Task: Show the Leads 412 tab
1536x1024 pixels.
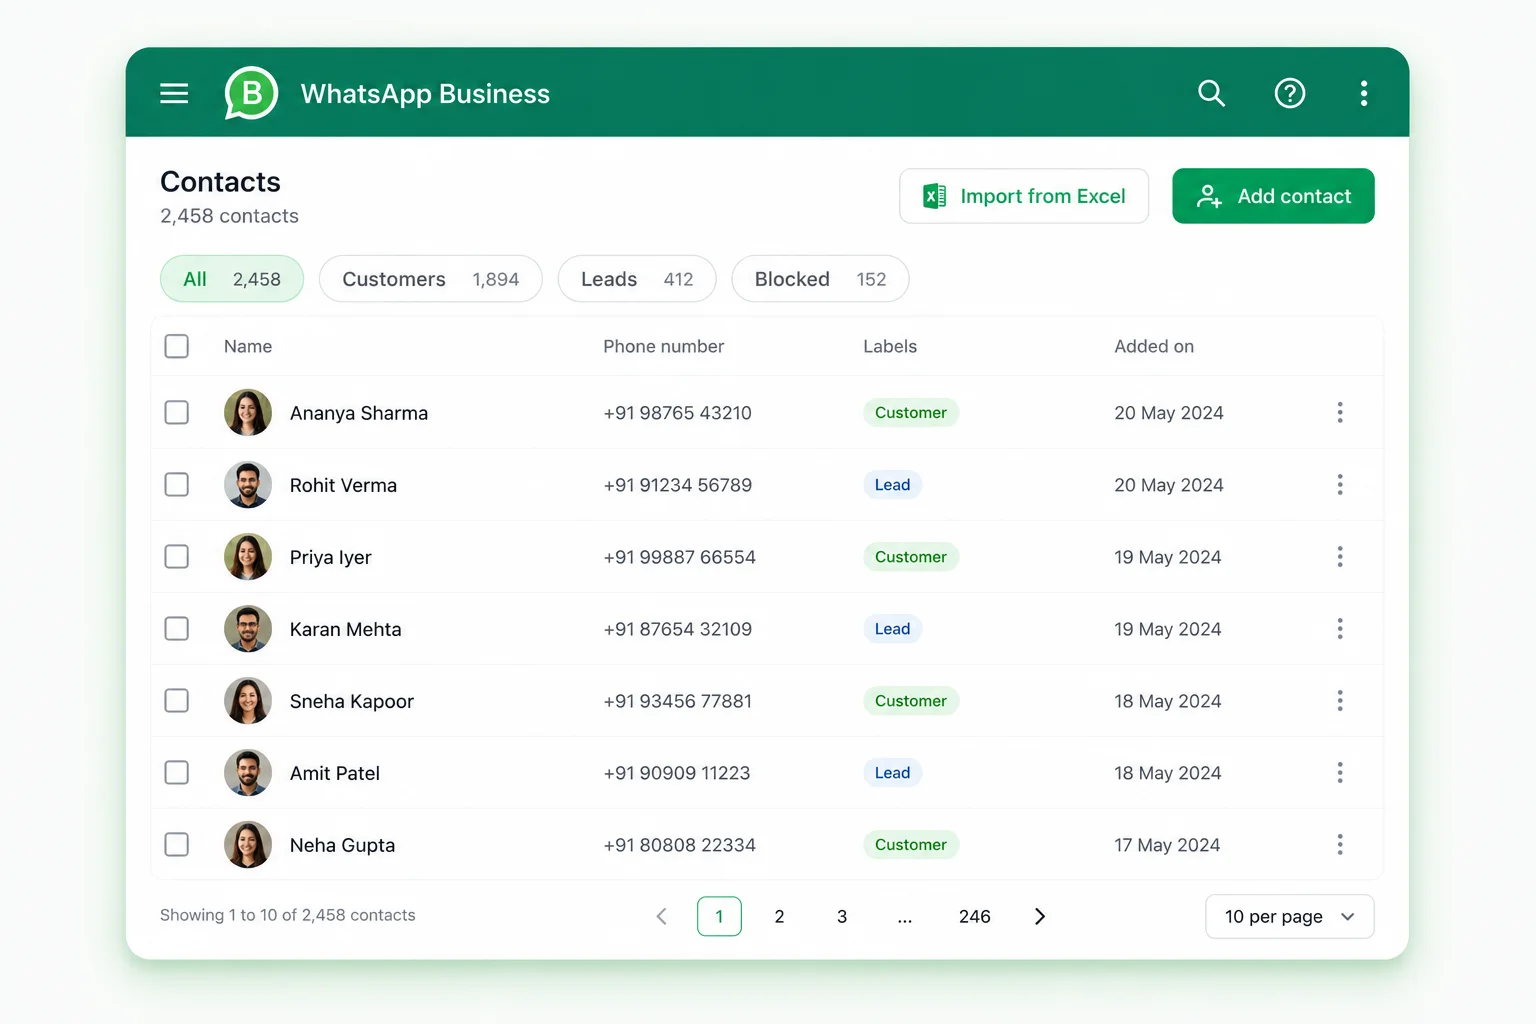Action: point(637,279)
